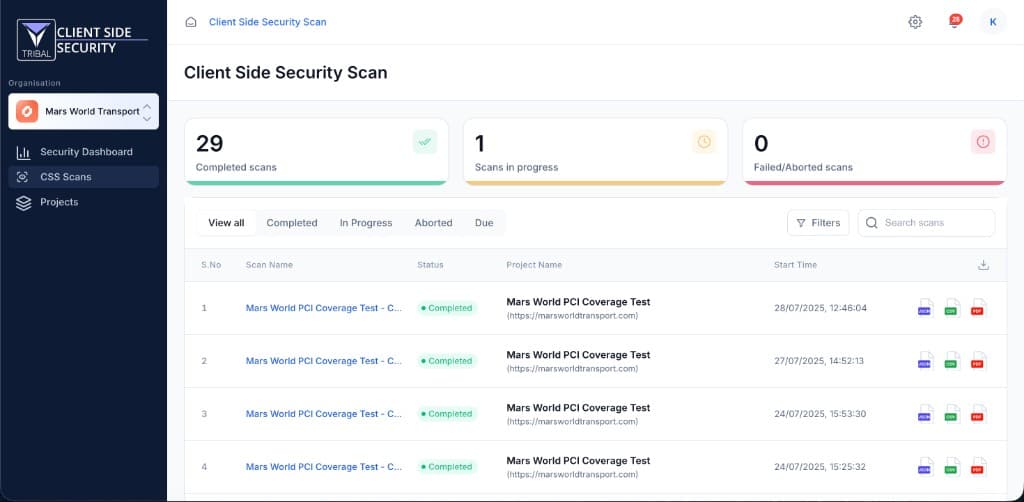Get JSON file for the 15:53:30 scan
Image resolution: width=1024 pixels, height=502 pixels.
[x=925, y=414]
